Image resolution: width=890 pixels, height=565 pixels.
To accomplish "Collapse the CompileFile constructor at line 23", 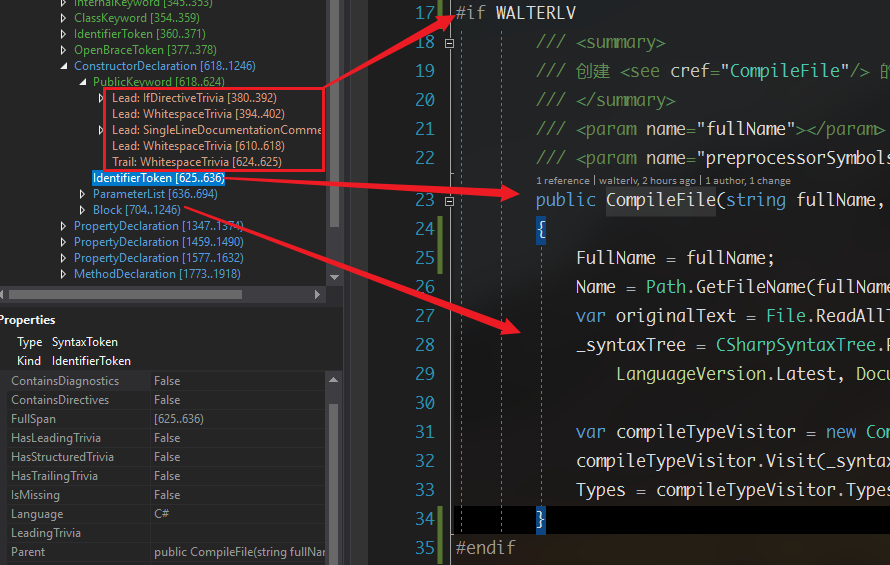I will [450, 201].
